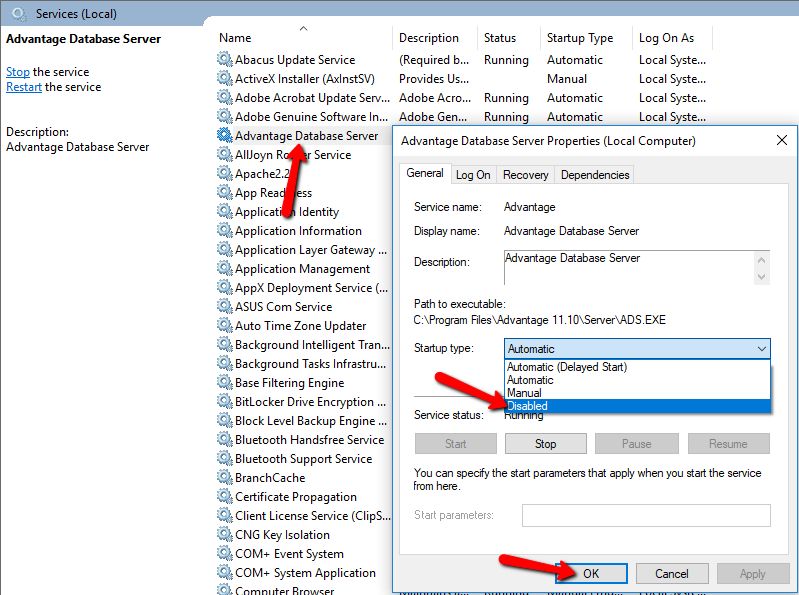Viewport: 799px width, 595px height.
Task: Click the Background Intelligent Transfer gear icon
Action: click(224, 344)
